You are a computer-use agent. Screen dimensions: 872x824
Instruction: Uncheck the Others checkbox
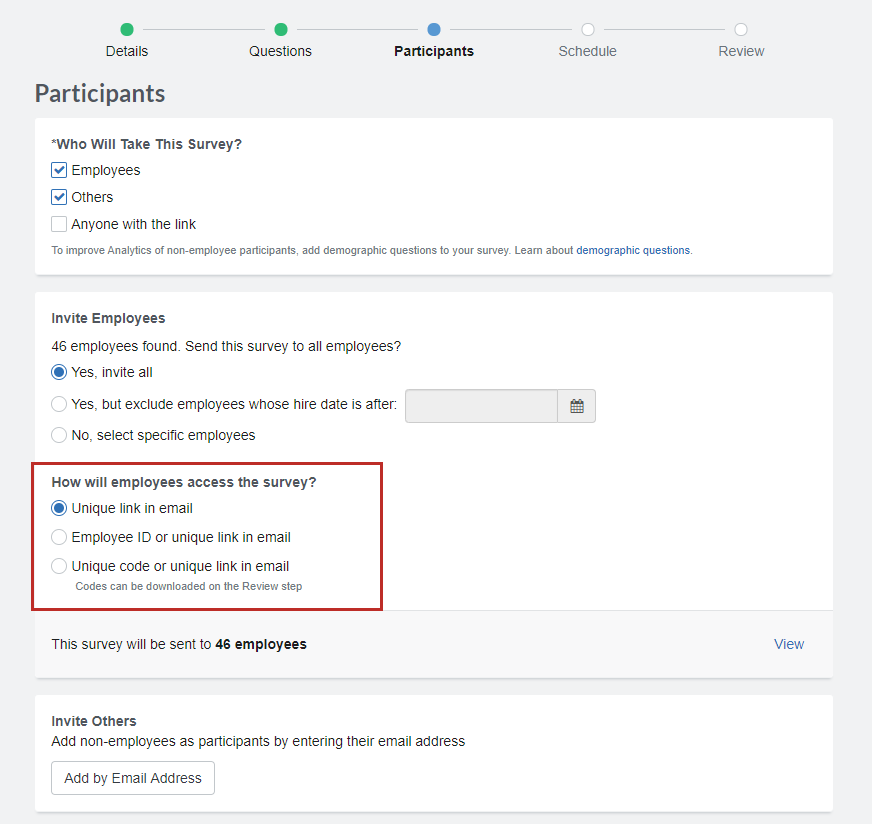point(58,197)
